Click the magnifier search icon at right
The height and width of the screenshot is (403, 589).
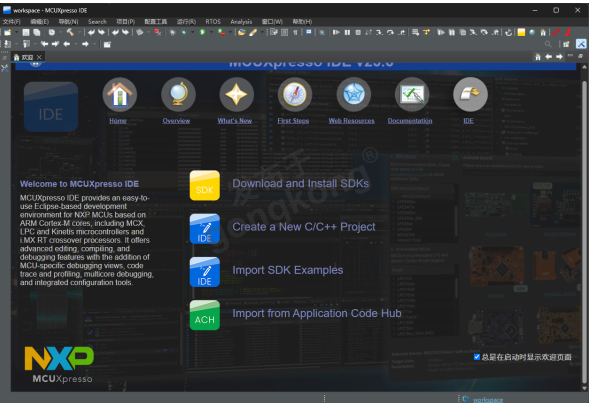(x=548, y=44)
